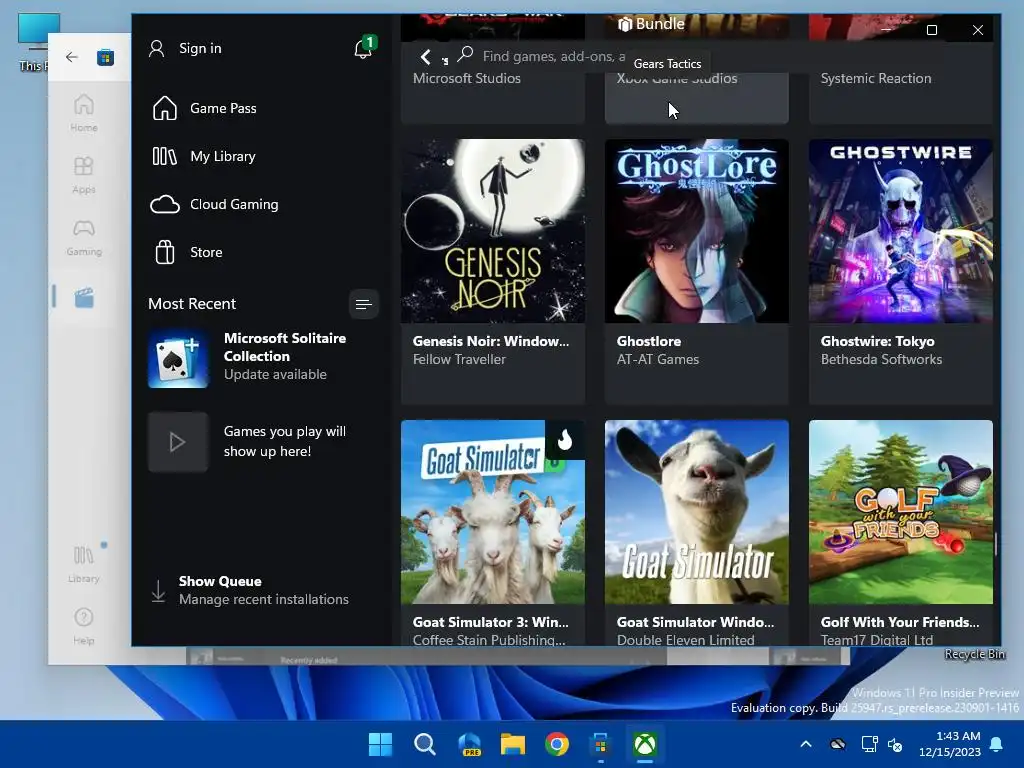Open Windows notification bell in tray
Image resolution: width=1024 pixels, height=768 pixels.
(997, 744)
